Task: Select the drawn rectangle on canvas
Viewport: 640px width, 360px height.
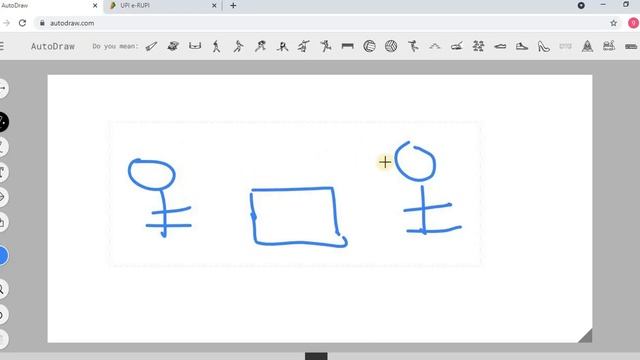Action: pos(298,217)
